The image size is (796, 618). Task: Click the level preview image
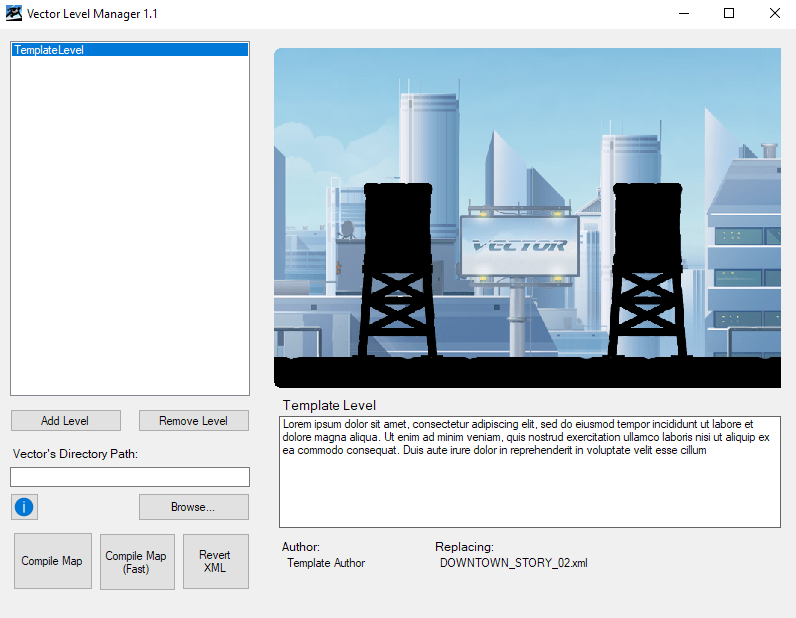pos(527,218)
